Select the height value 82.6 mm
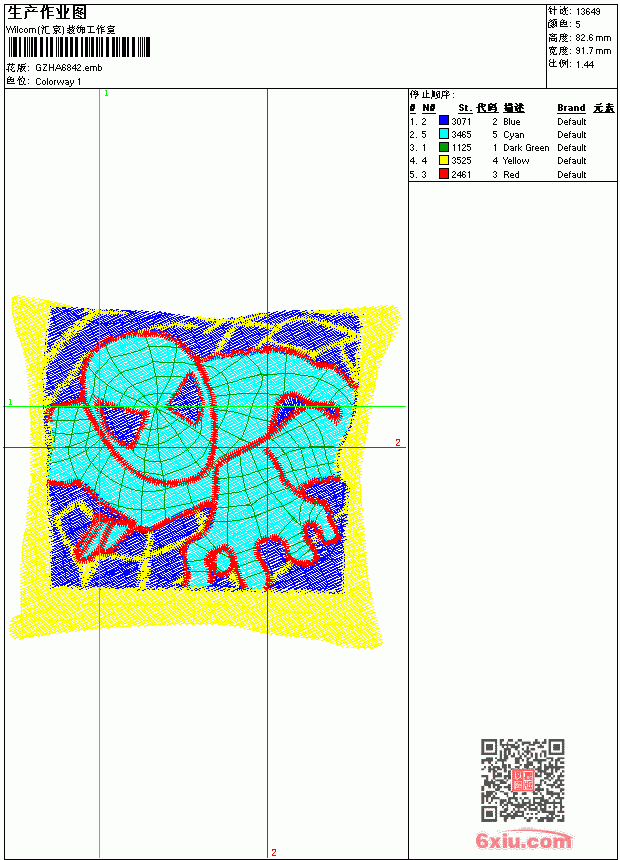The image size is (620, 860). 593,38
